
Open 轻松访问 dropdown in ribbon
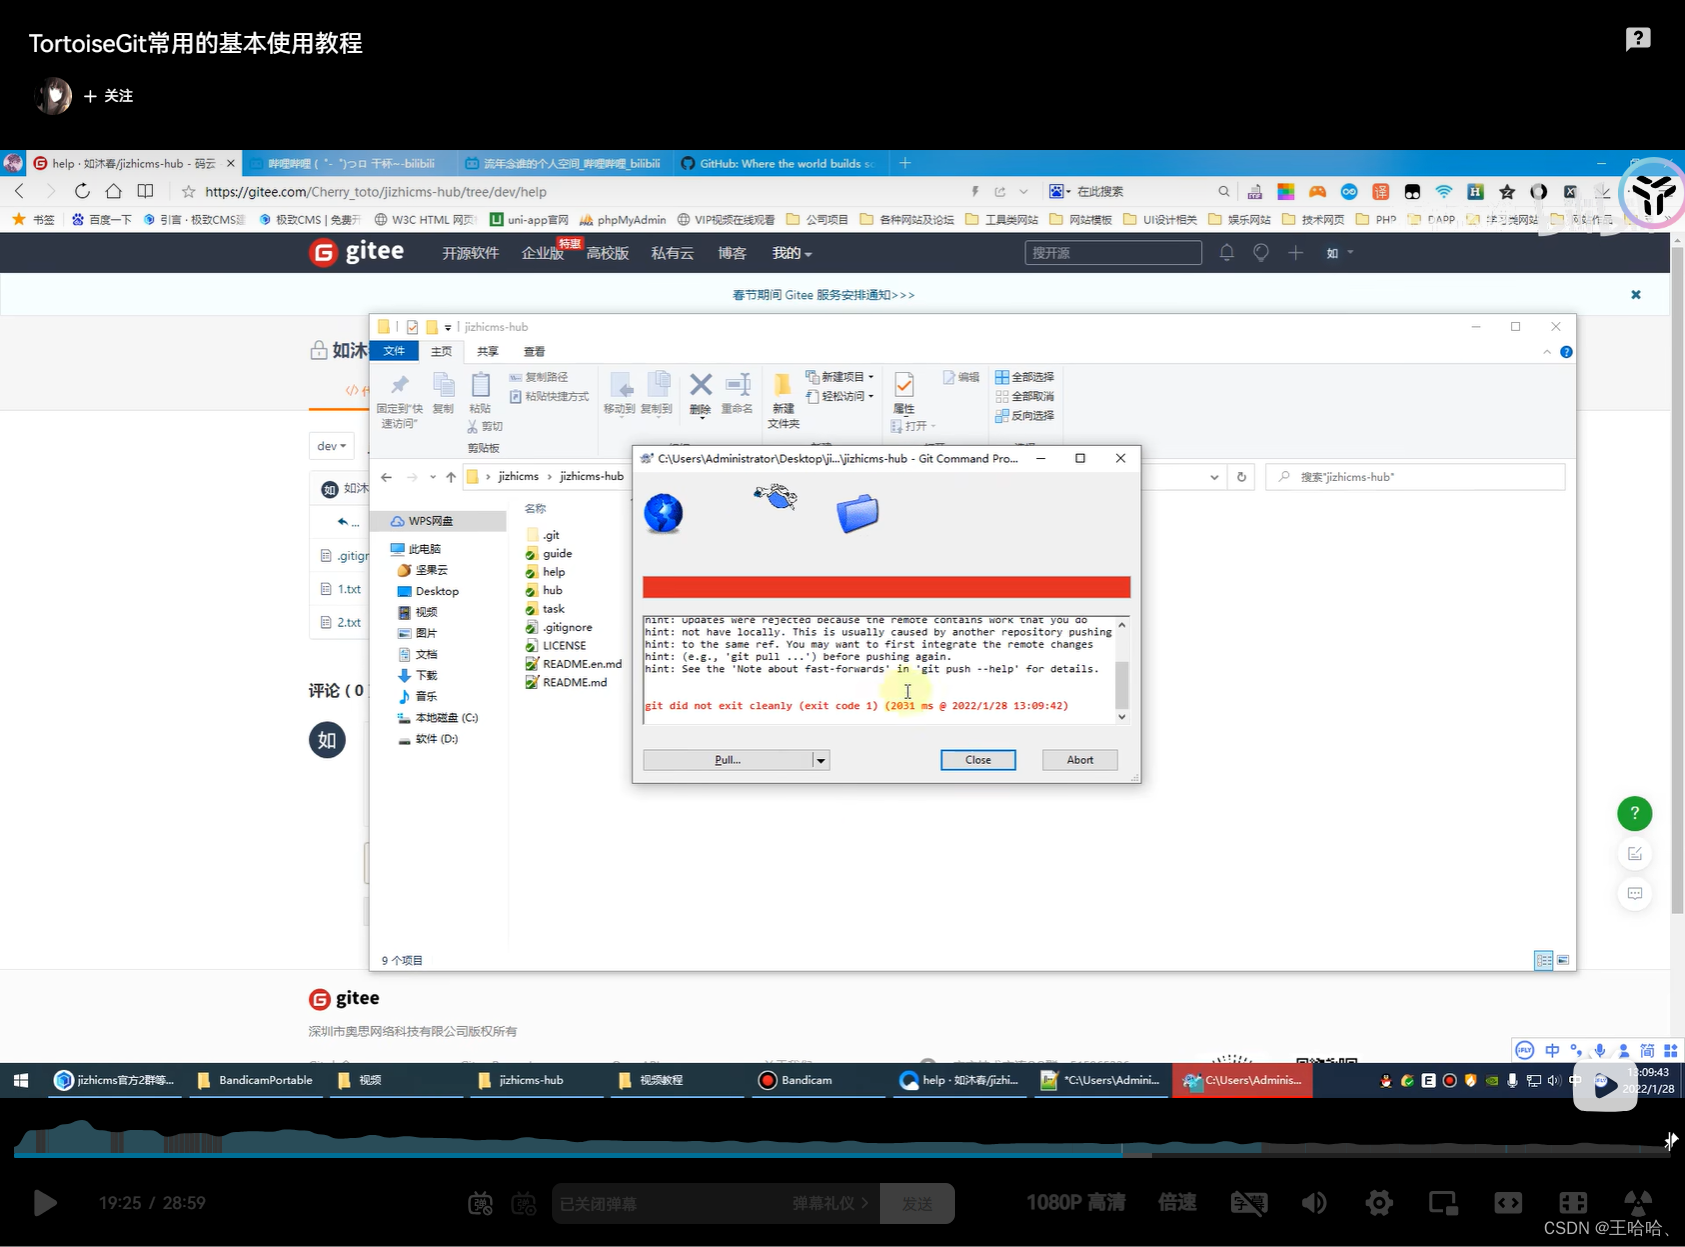pos(840,396)
